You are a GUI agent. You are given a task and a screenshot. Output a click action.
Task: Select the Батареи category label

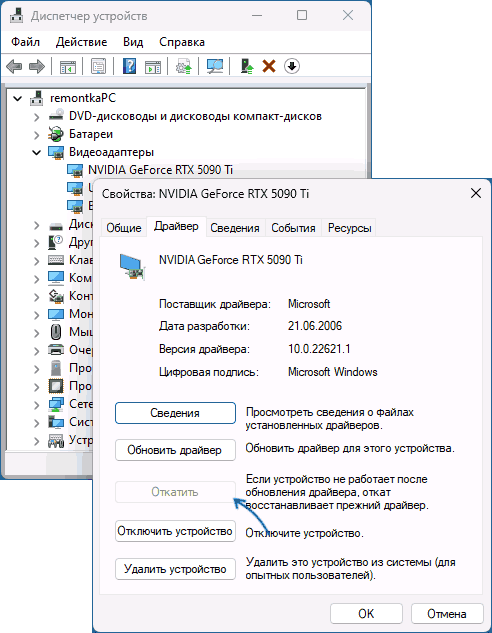coord(91,134)
